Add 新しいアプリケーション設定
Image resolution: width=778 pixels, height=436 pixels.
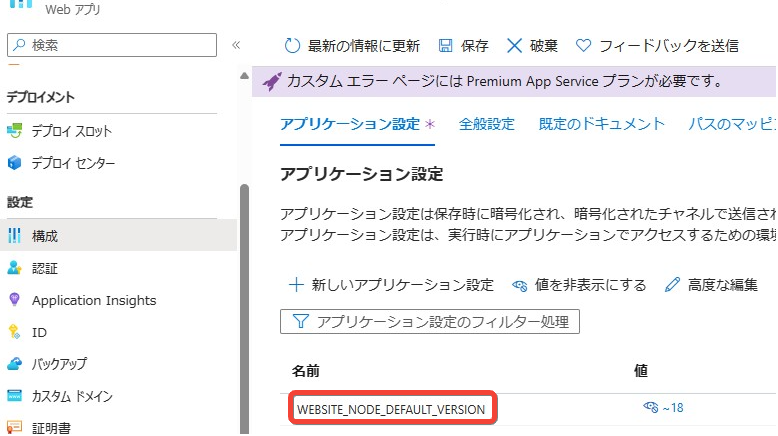coord(391,285)
